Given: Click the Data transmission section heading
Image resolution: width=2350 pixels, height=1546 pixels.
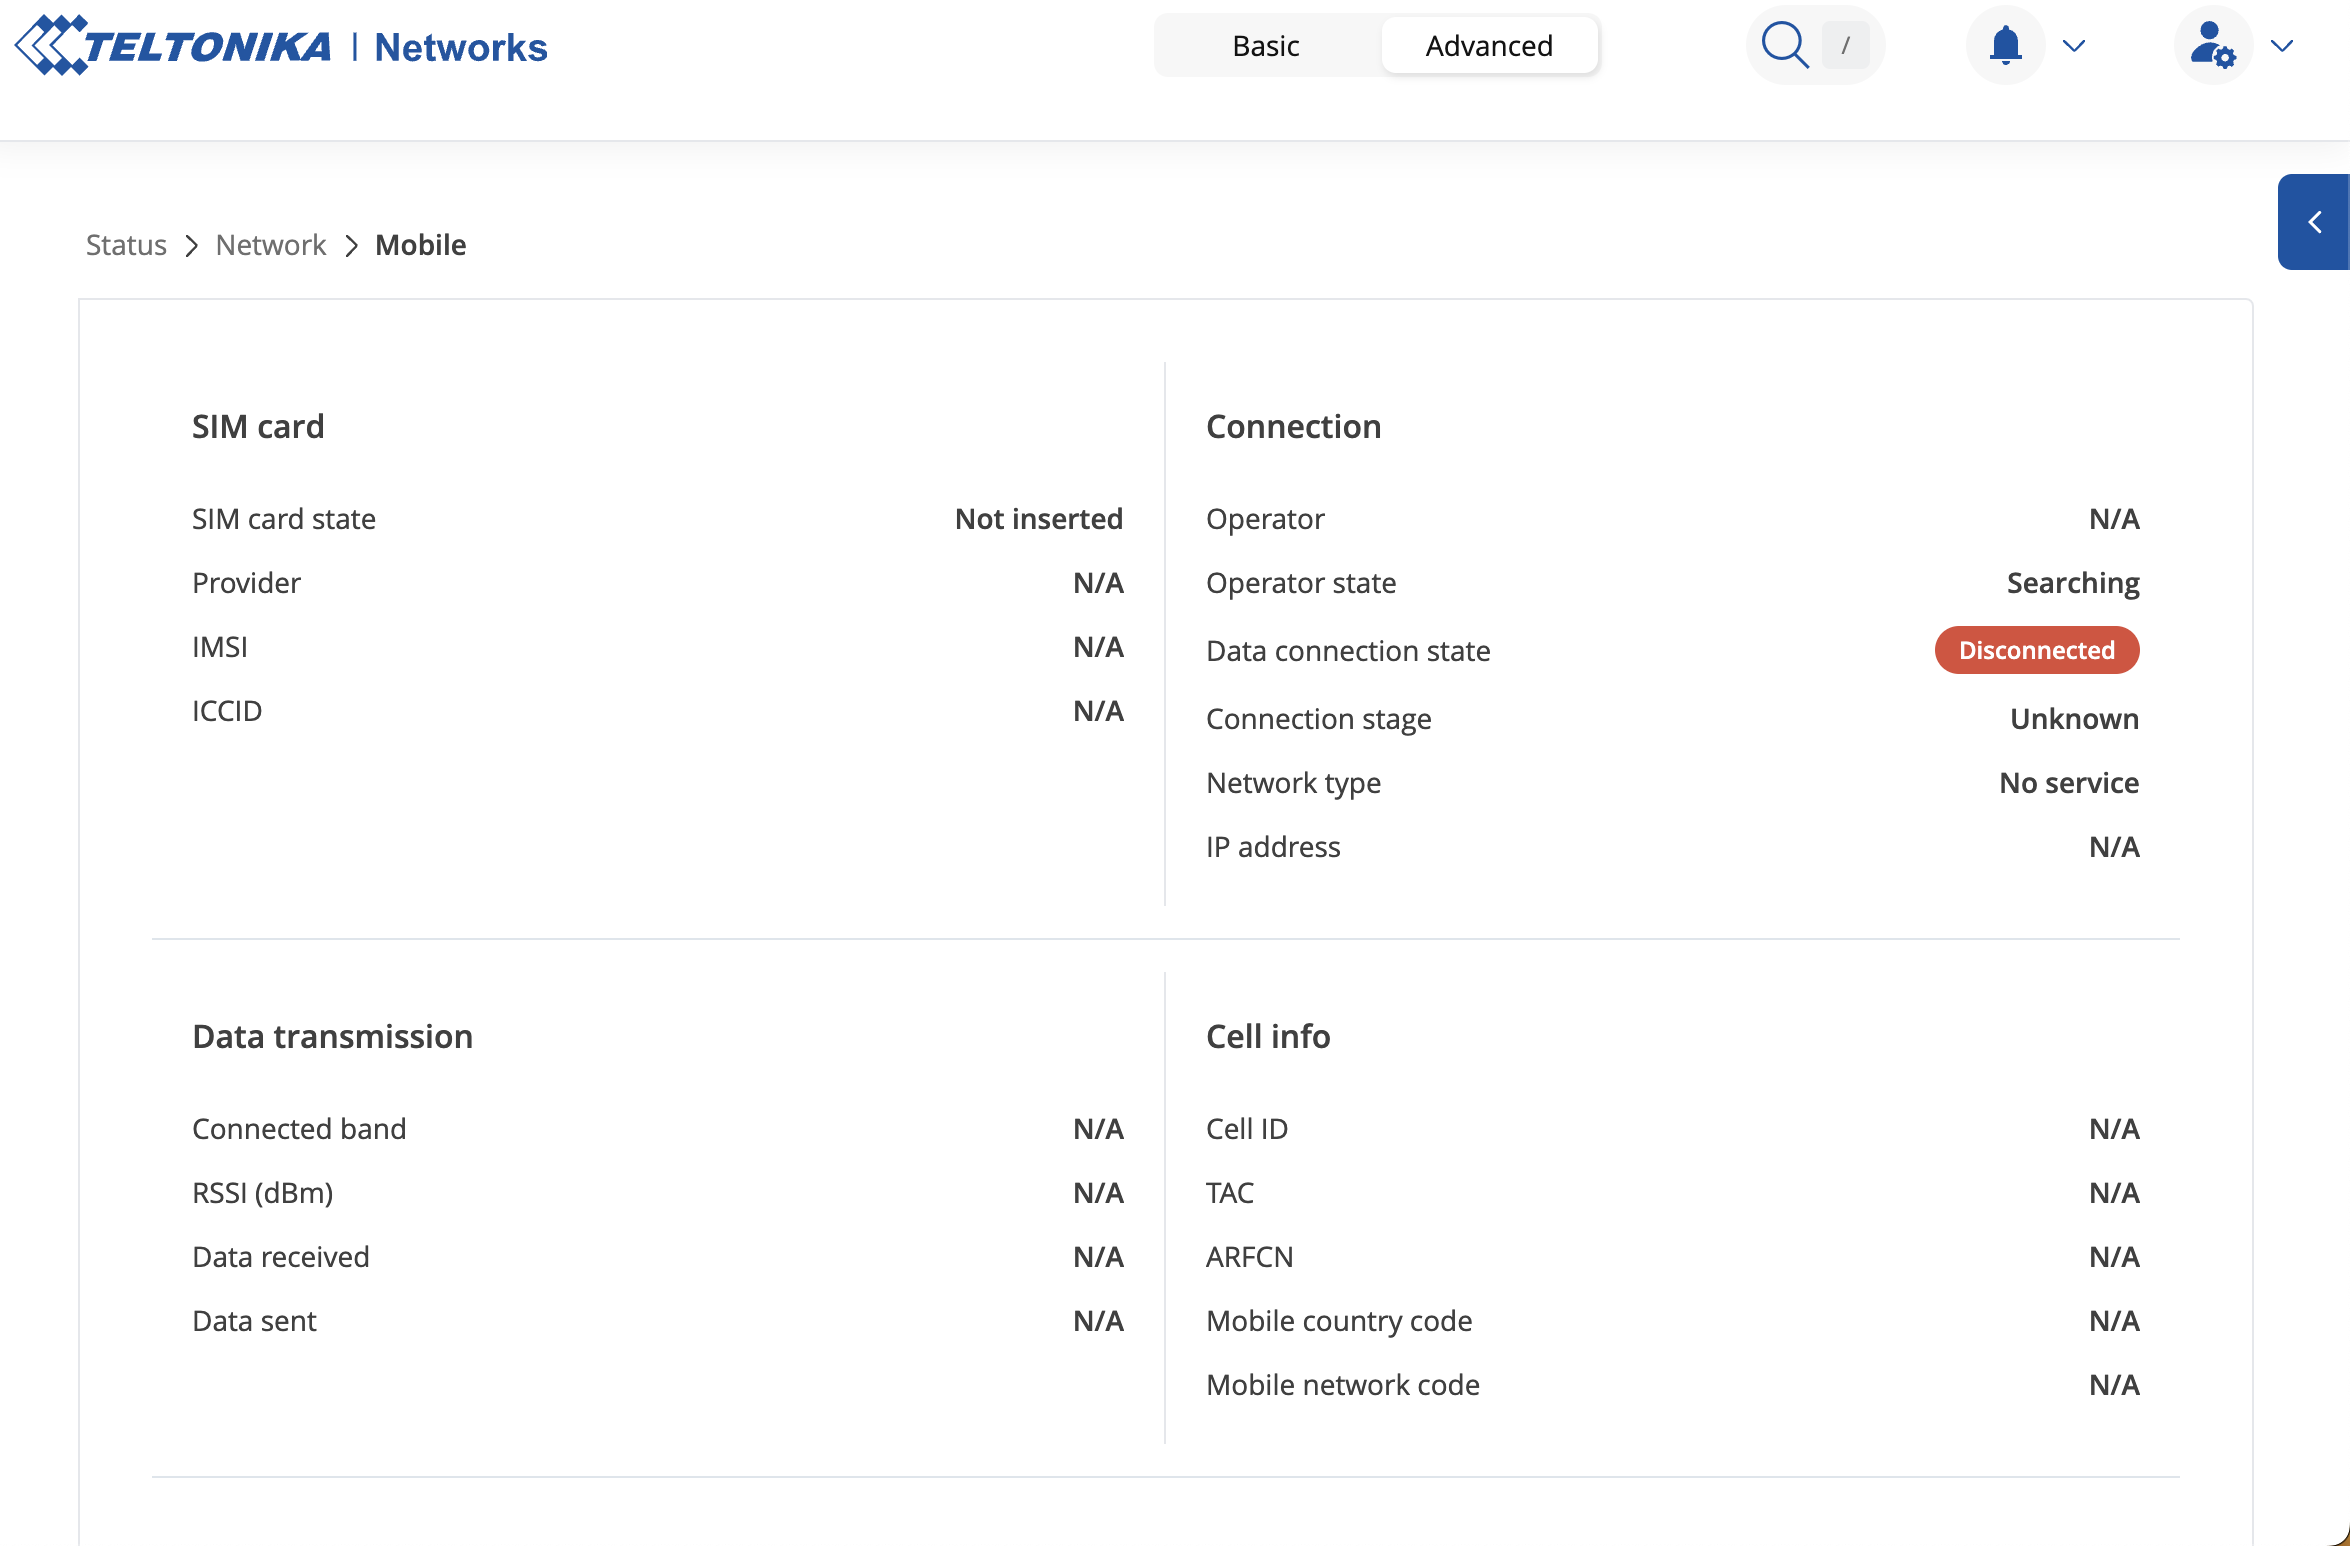Looking at the screenshot, I should click(332, 1037).
